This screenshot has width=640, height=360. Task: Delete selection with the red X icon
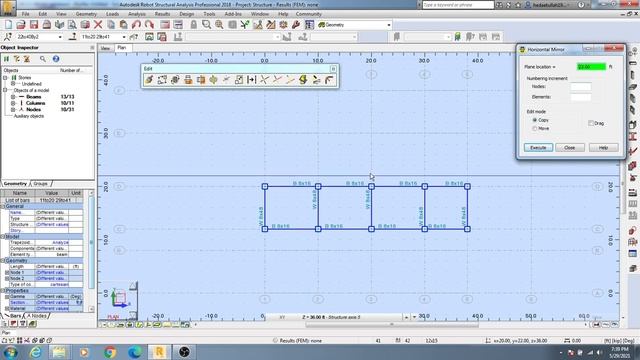point(98,25)
